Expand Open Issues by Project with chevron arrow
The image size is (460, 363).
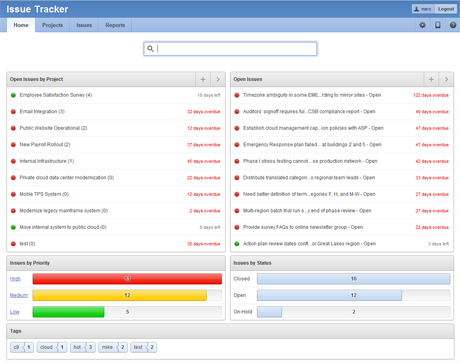click(x=218, y=79)
